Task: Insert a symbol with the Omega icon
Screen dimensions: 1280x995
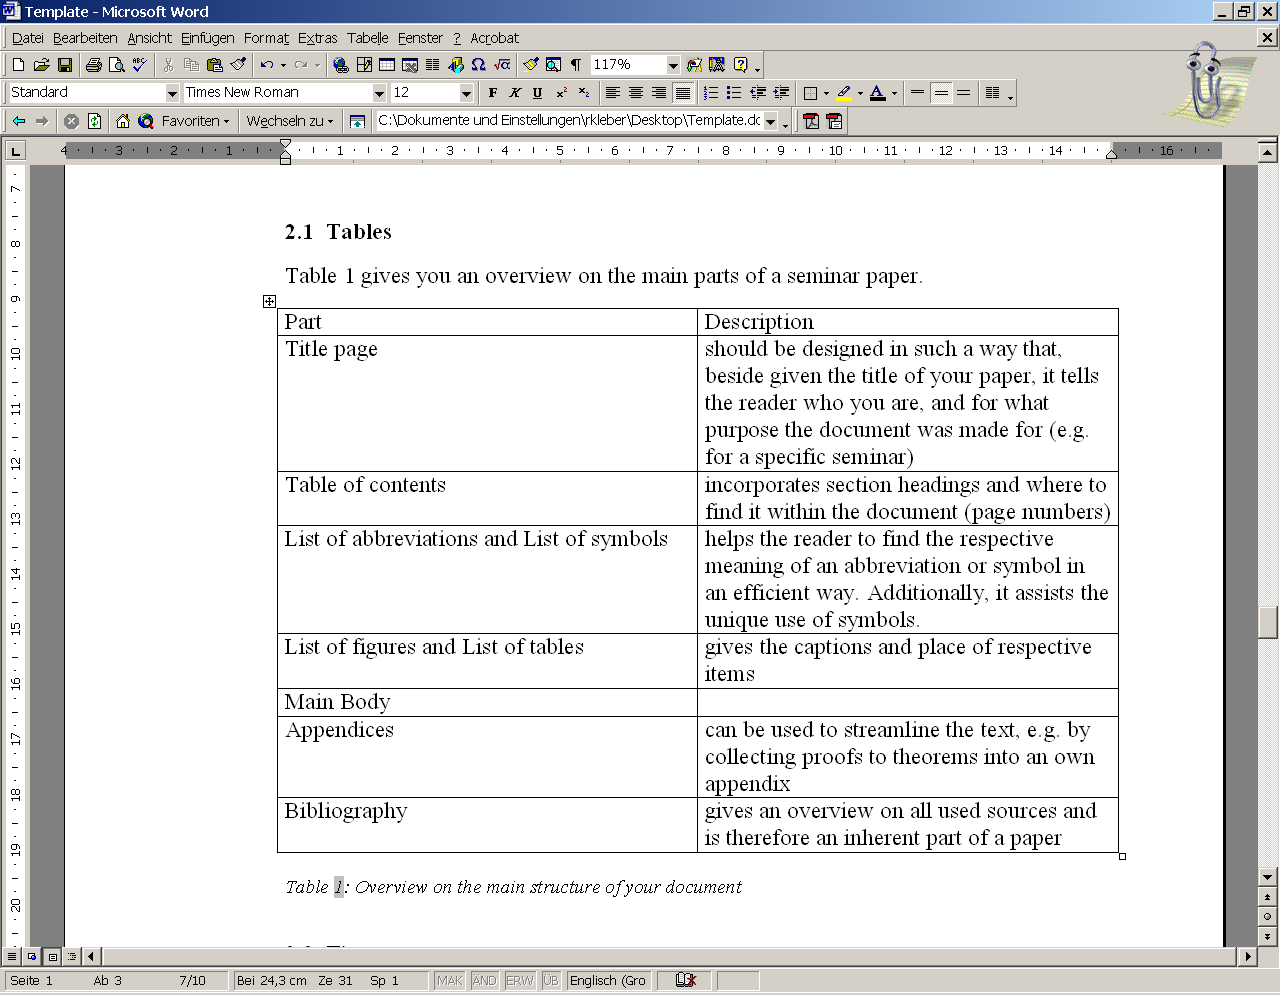Action: click(478, 65)
